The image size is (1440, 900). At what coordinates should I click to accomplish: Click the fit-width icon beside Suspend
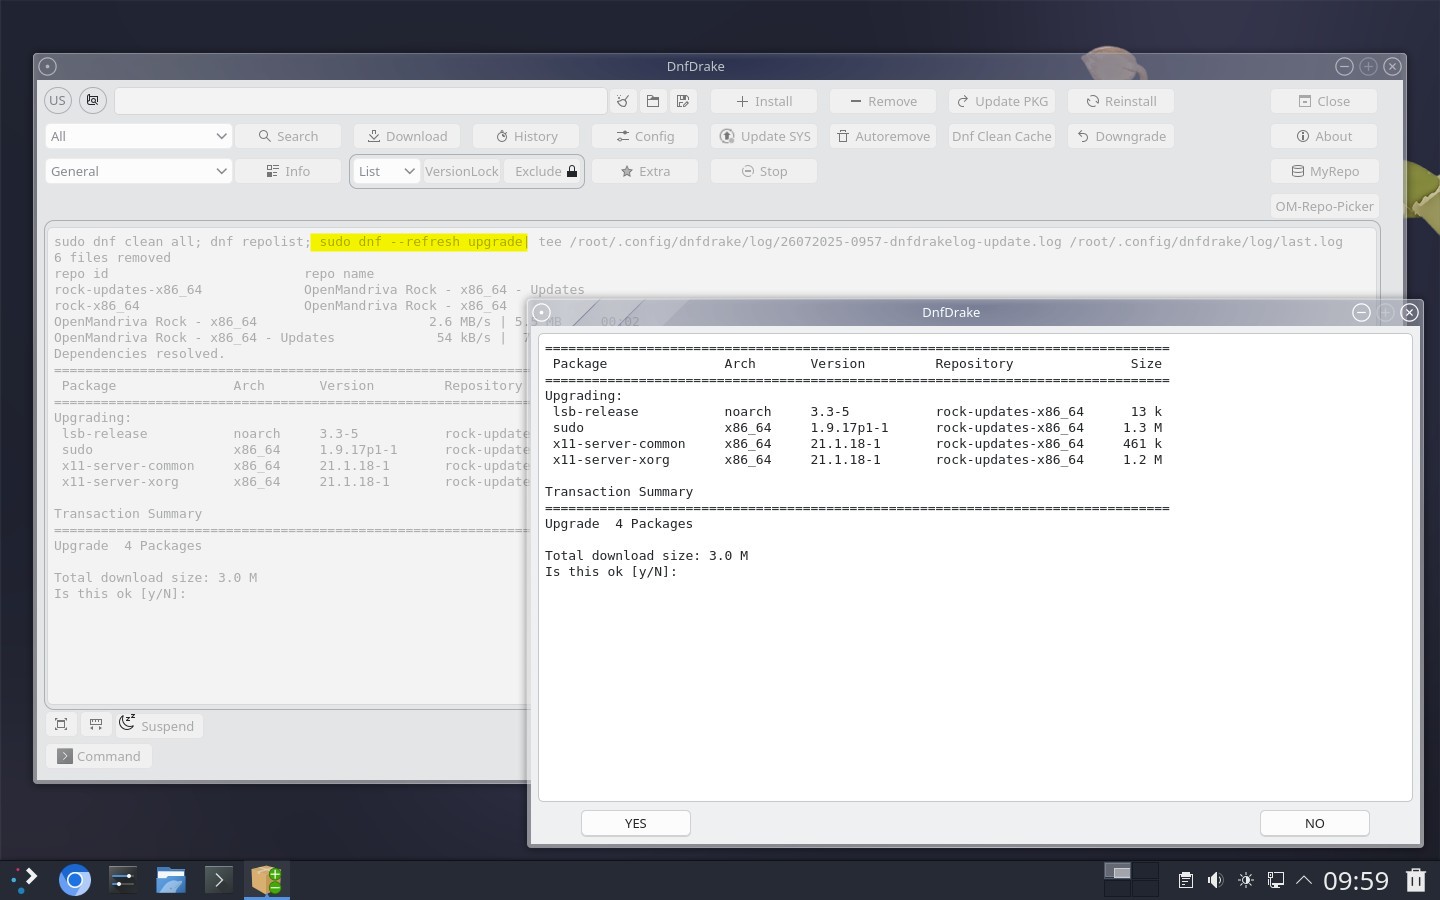point(96,724)
